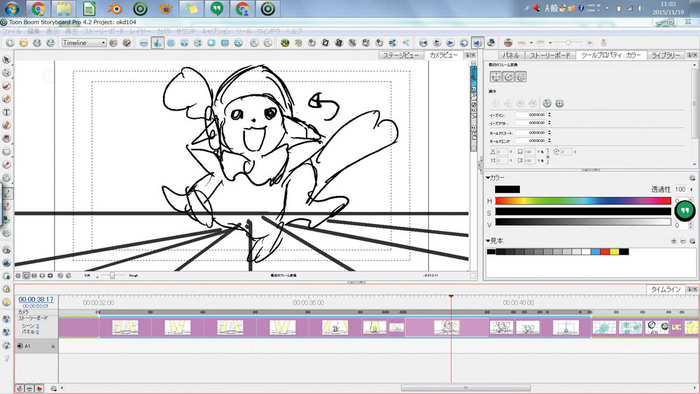The height and width of the screenshot is (394, 700).
Task: Toggle loop playback in toolbar
Action: [x=464, y=43]
